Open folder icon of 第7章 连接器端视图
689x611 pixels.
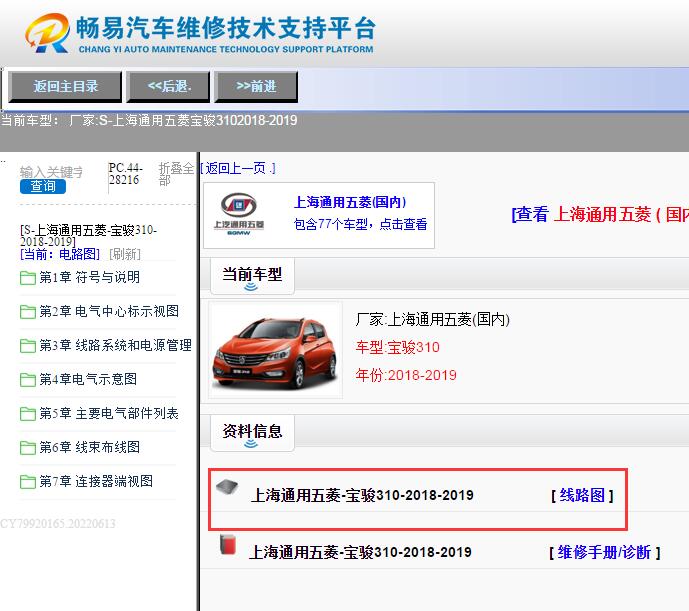pyautogui.click(x=28, y=481)
